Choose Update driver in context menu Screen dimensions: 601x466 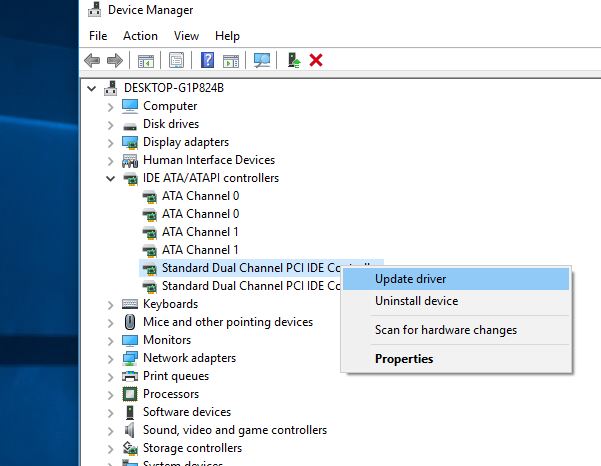[410, 279]
